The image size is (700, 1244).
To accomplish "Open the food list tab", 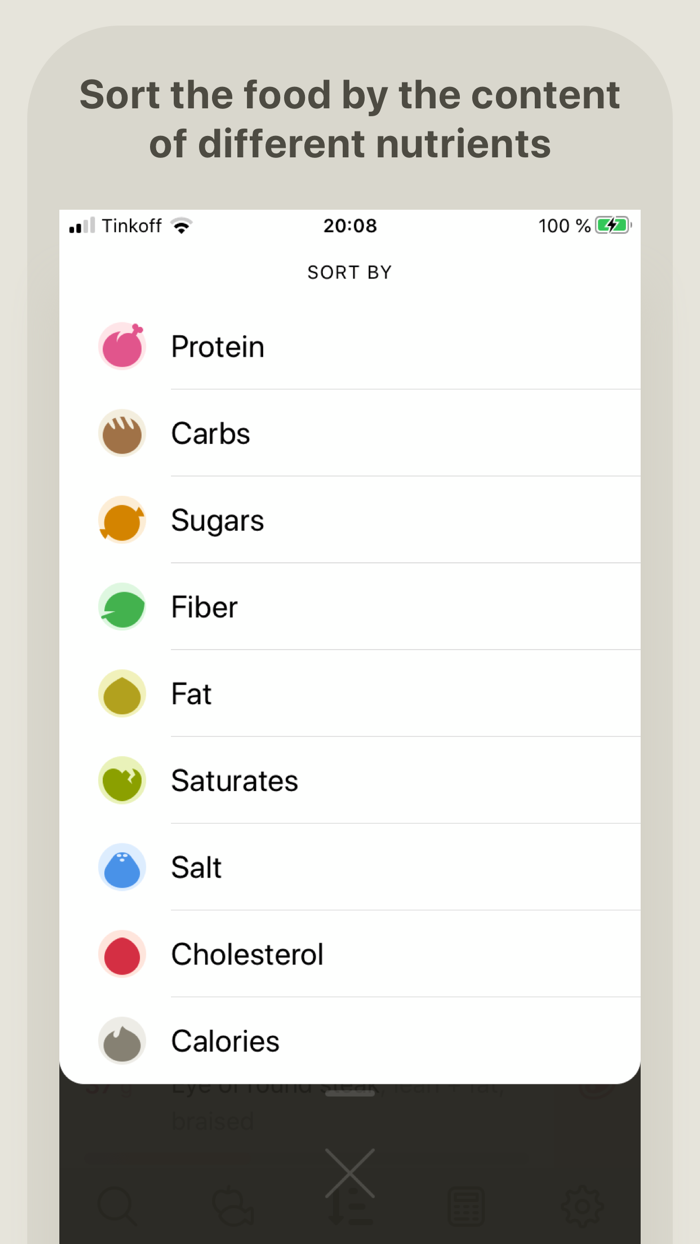I will [466, 1206].
